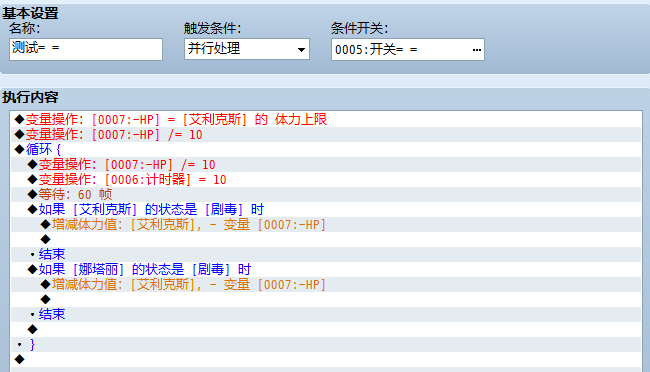Screen dimensions: 650x372
Task: Select condition 如果 [艾利克斯] 的状态是 [剧毒] 时
Action: (x=325, y=209)
